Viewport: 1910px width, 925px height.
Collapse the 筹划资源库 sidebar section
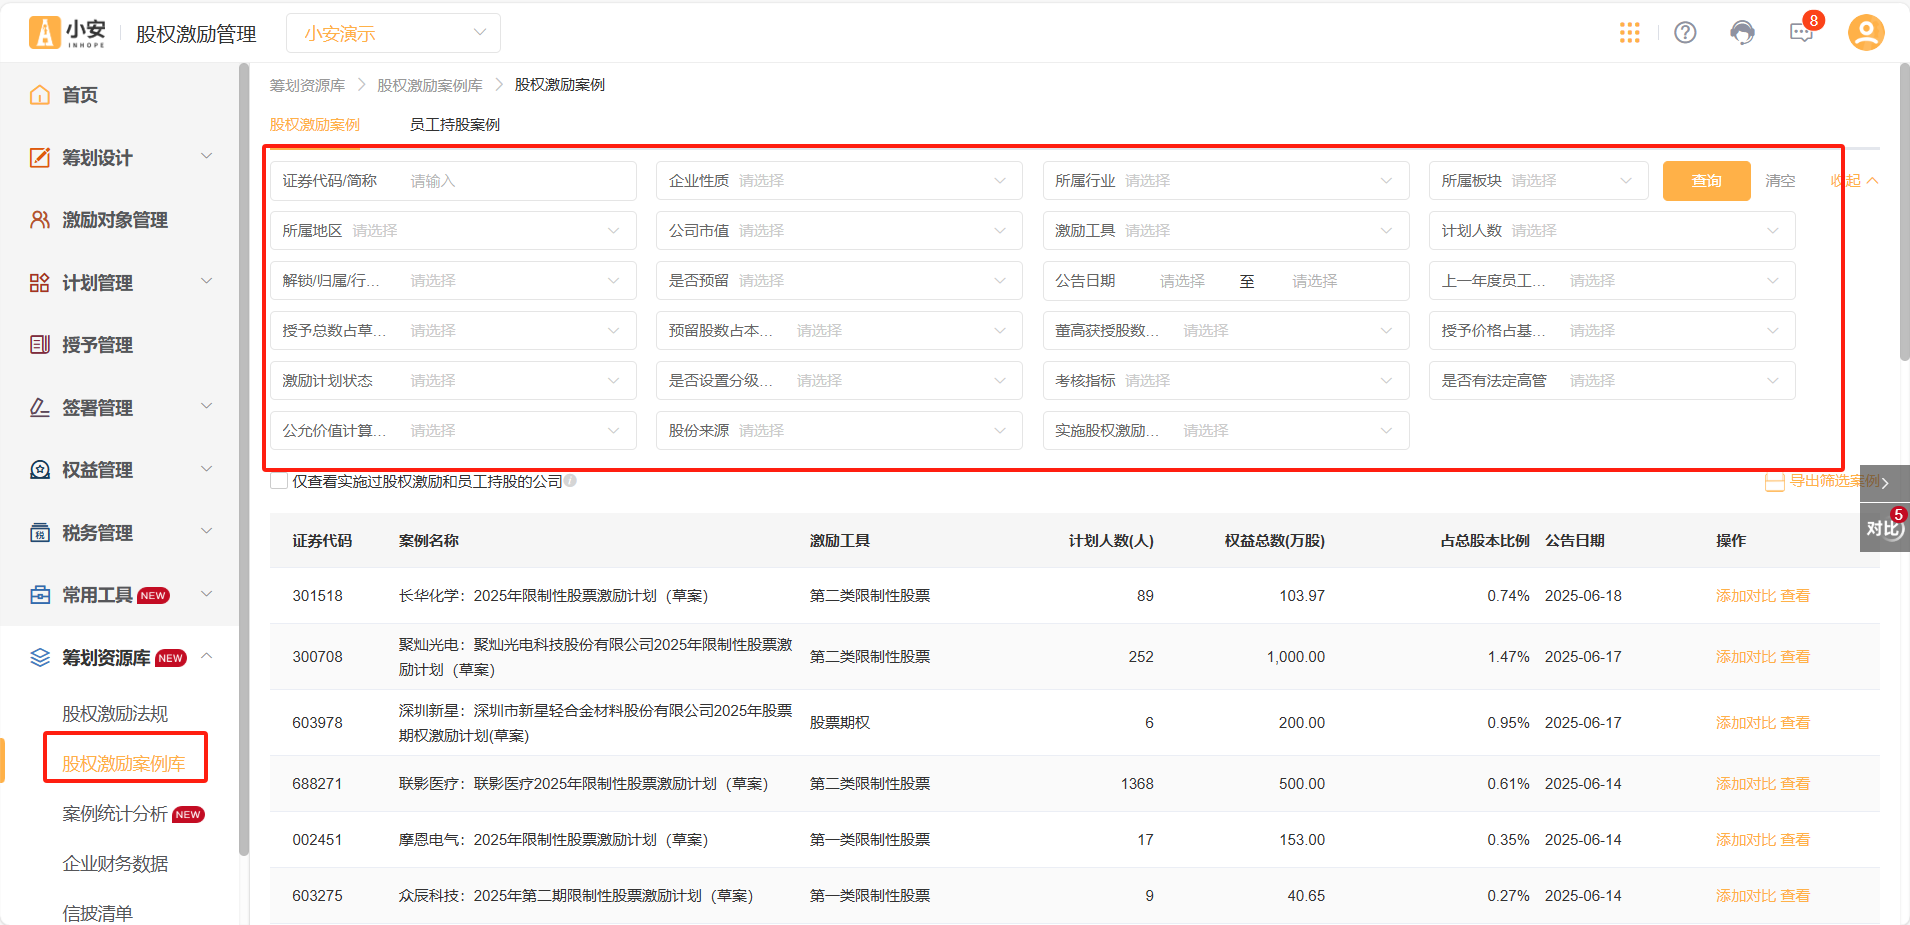pyautogui.click(x=207, y=657)
